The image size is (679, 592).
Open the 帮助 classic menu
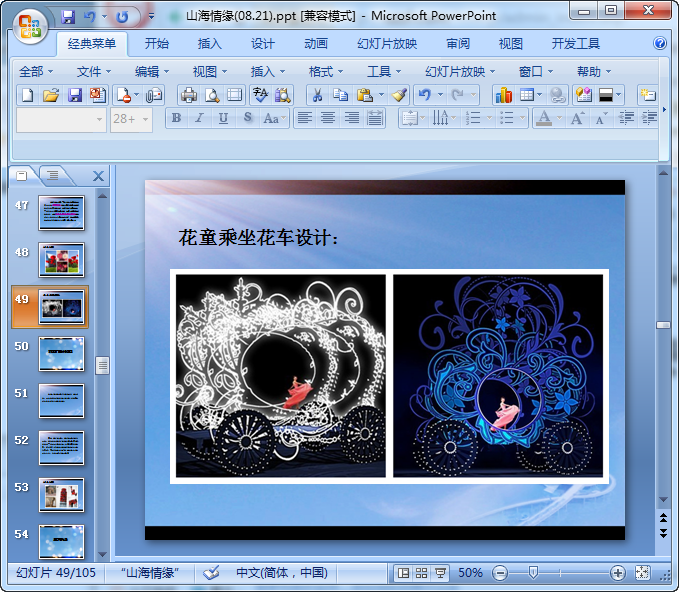594,71
